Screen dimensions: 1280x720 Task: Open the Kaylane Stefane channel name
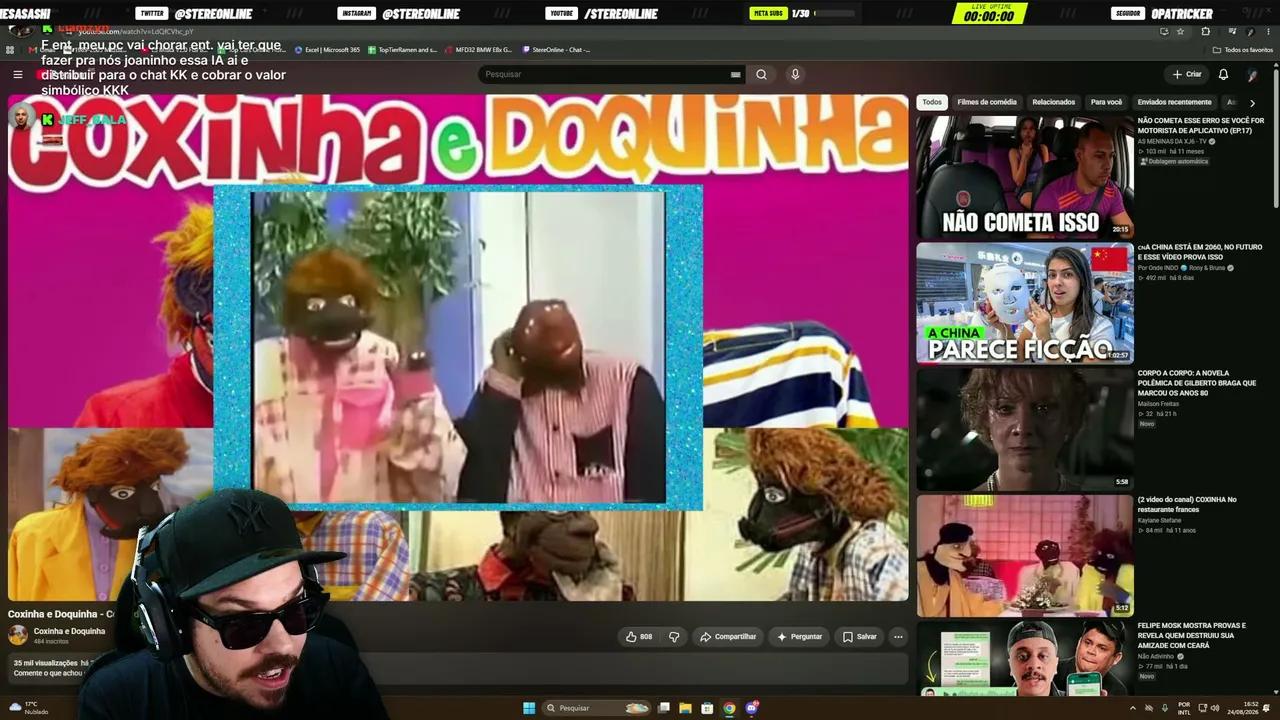tap(1159, 520)
